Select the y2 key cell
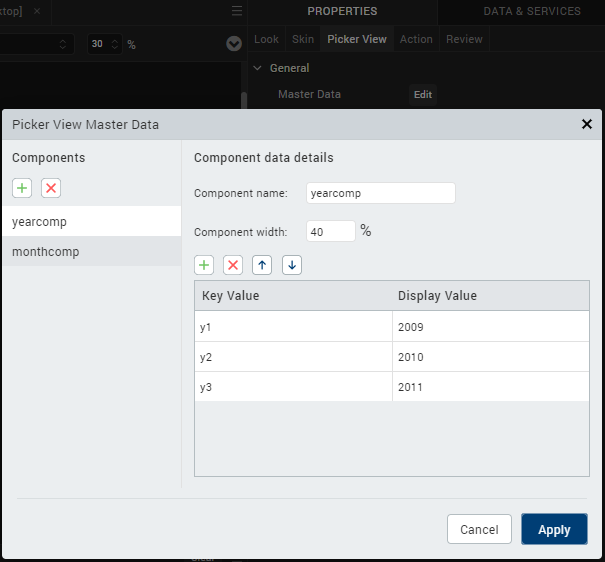 coord(294,357)
